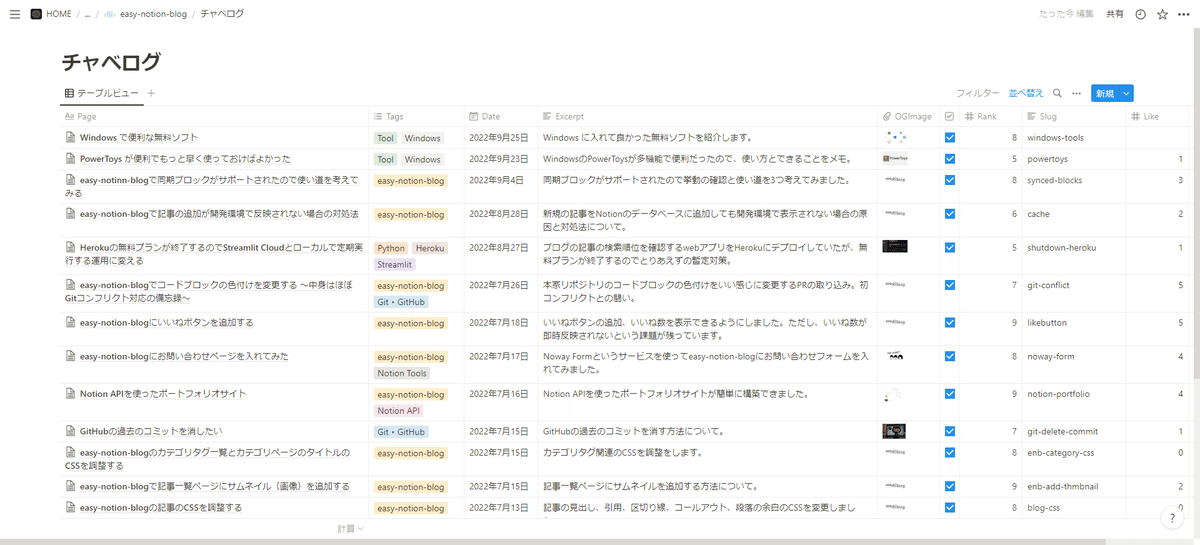Add a new view with plus icon
The width and height of the screenshot is (1200, 545).
pyautogui.click(x=151, y=93)
